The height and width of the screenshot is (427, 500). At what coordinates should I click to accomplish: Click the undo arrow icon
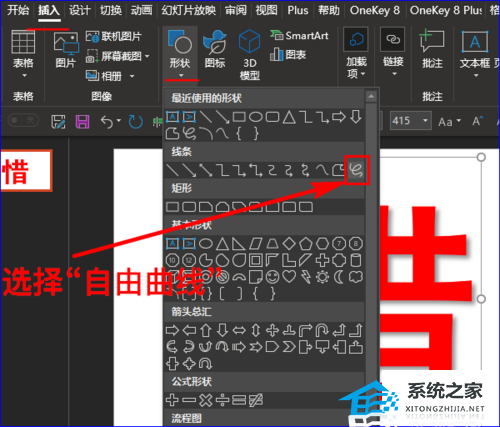(107, 122)
